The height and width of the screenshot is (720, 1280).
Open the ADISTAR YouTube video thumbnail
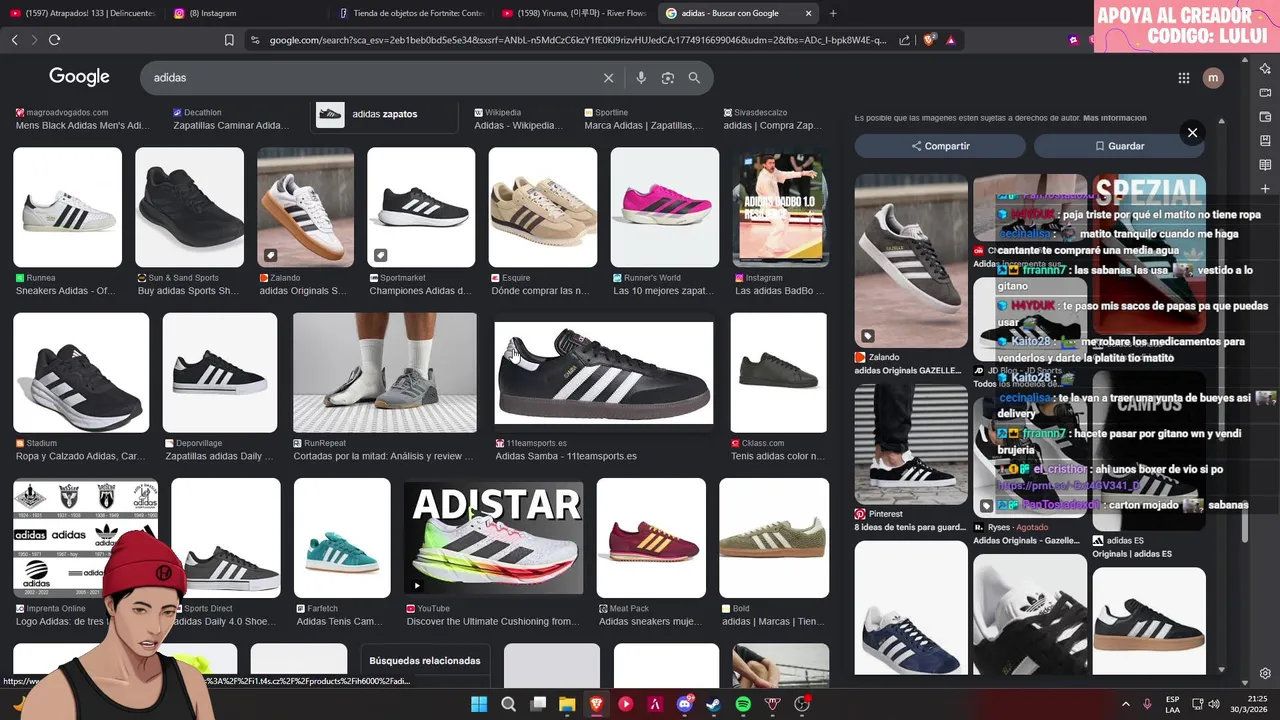pyautogui.click(x=494, y=538)
